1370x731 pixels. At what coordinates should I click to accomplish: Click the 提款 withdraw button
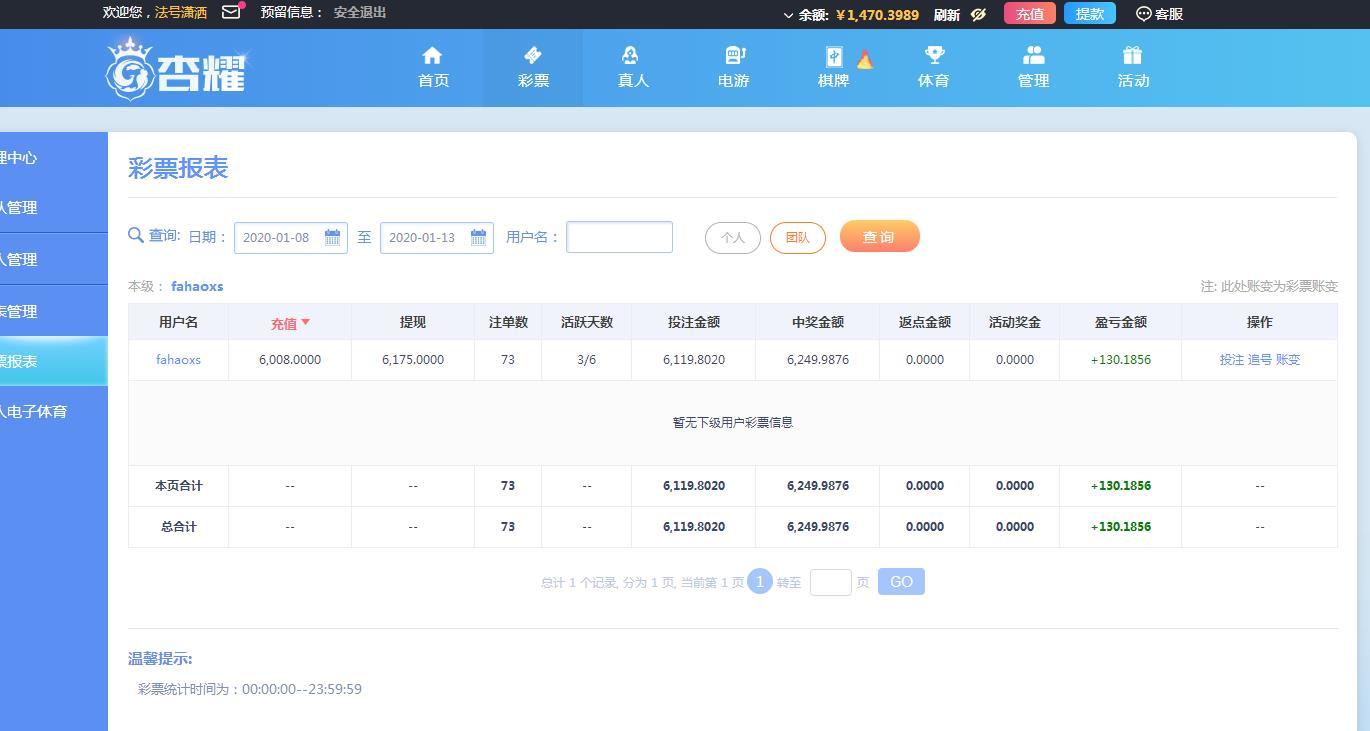(x=1090, y=14)
